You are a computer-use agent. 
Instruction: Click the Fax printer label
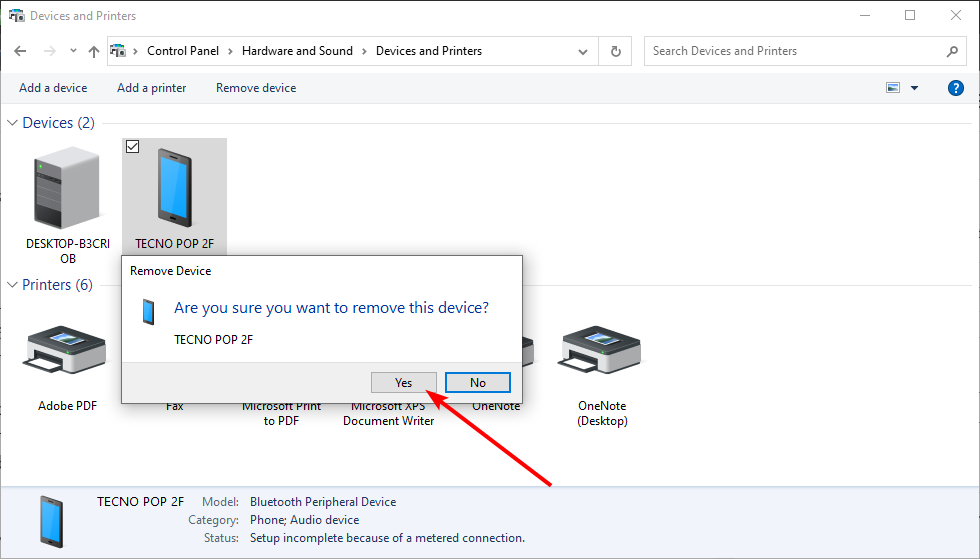coord(174,406)
